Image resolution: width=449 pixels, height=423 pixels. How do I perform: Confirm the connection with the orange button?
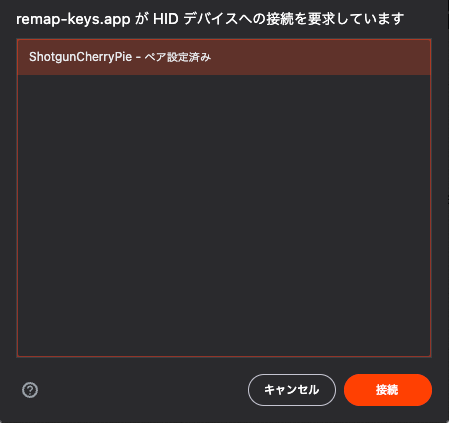point(388,390)
